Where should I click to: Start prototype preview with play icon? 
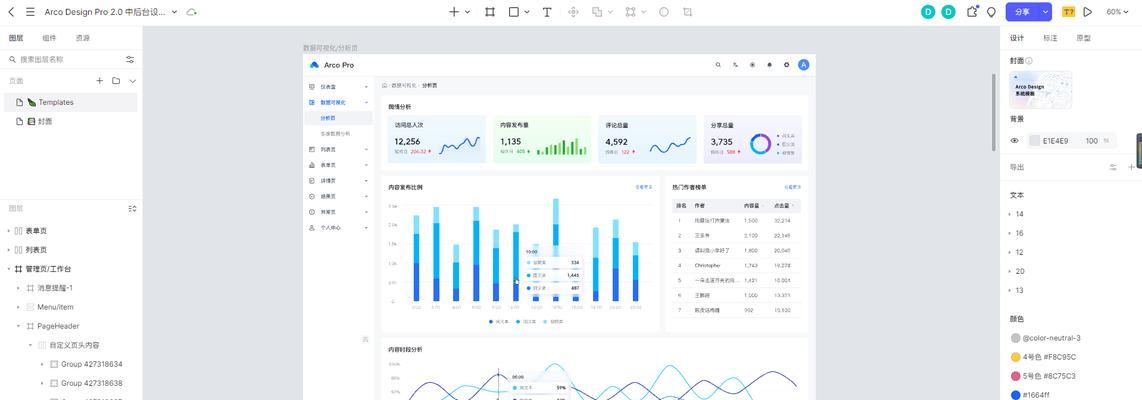click(x=1087, y=12)
